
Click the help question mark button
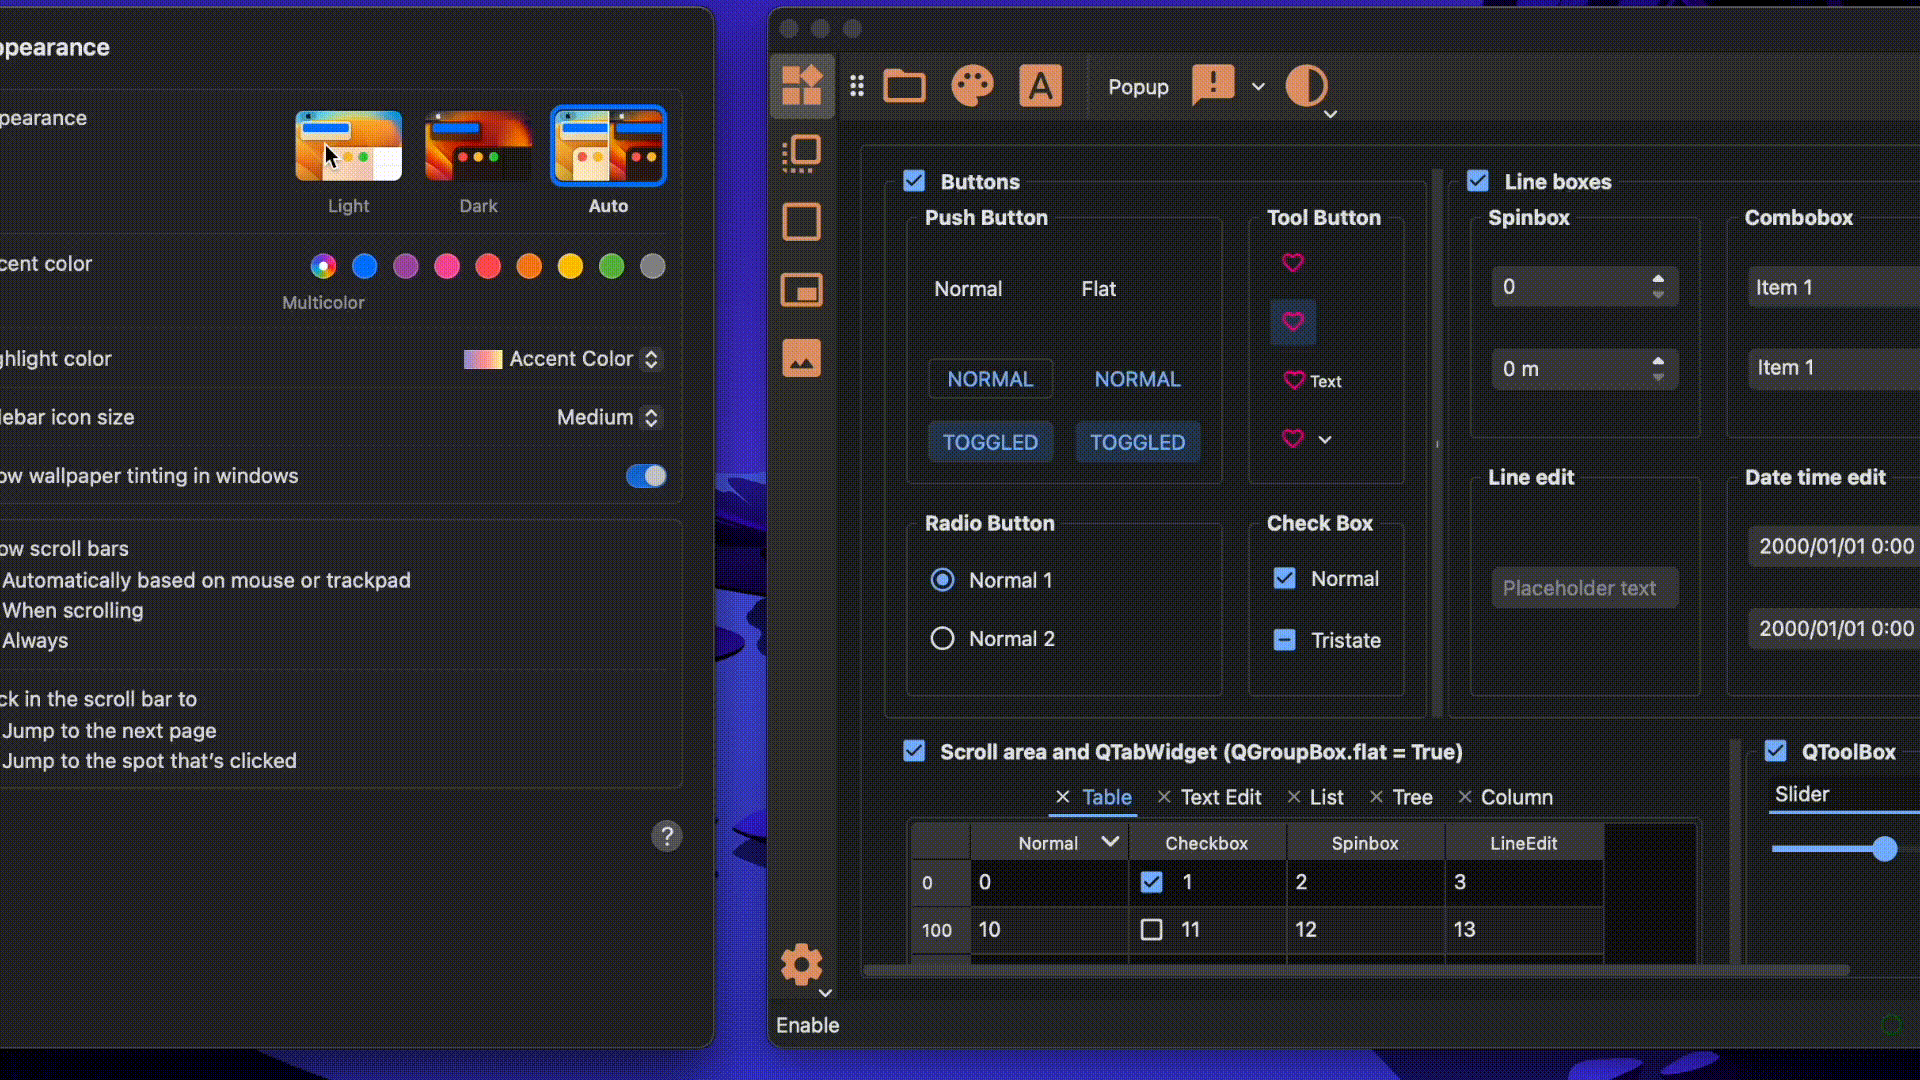[x=667, y=836]
